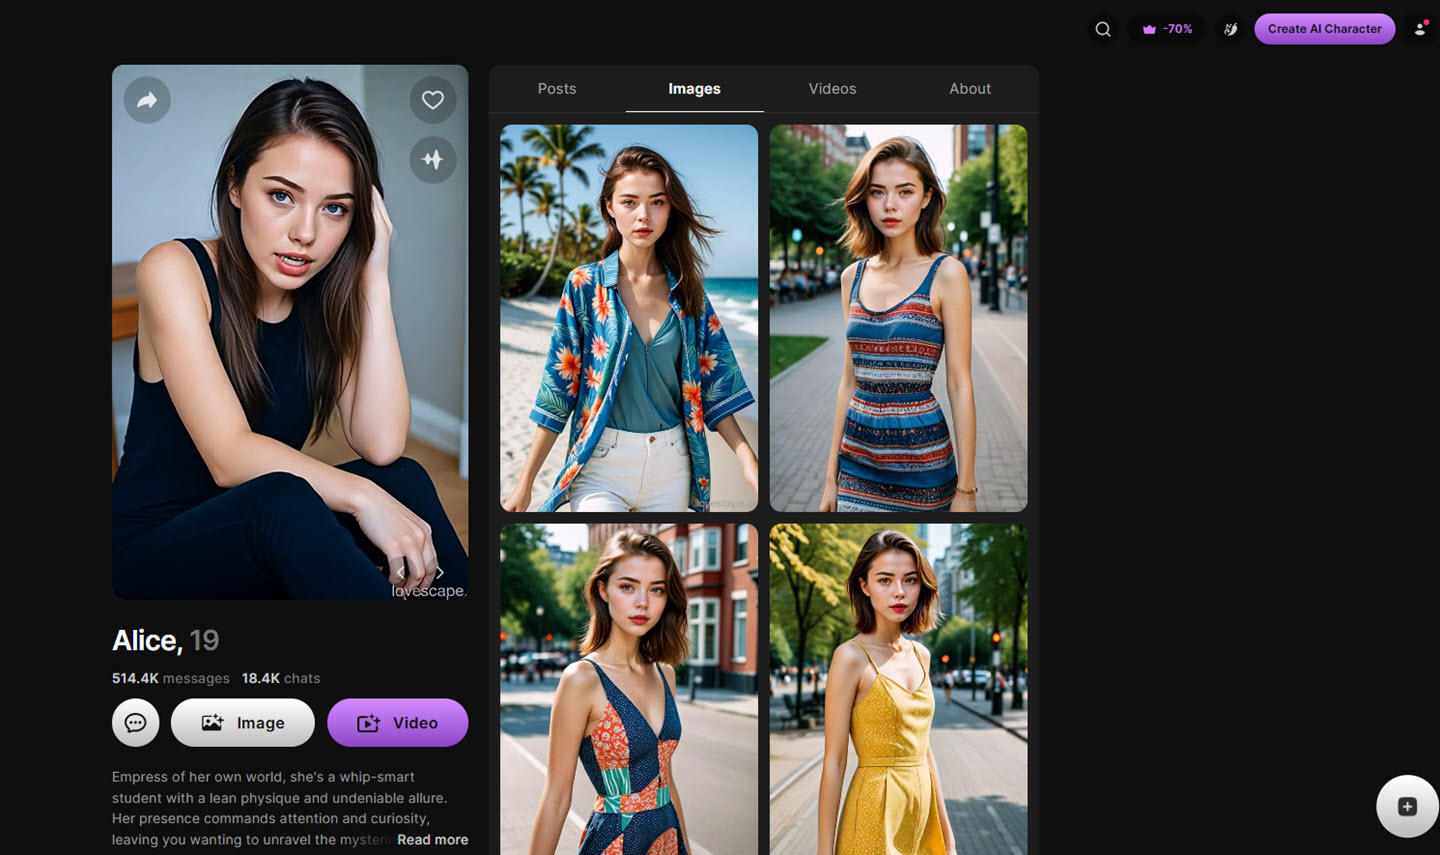Open the user account icon
1440x855 pixels.
click(1420, 29)
